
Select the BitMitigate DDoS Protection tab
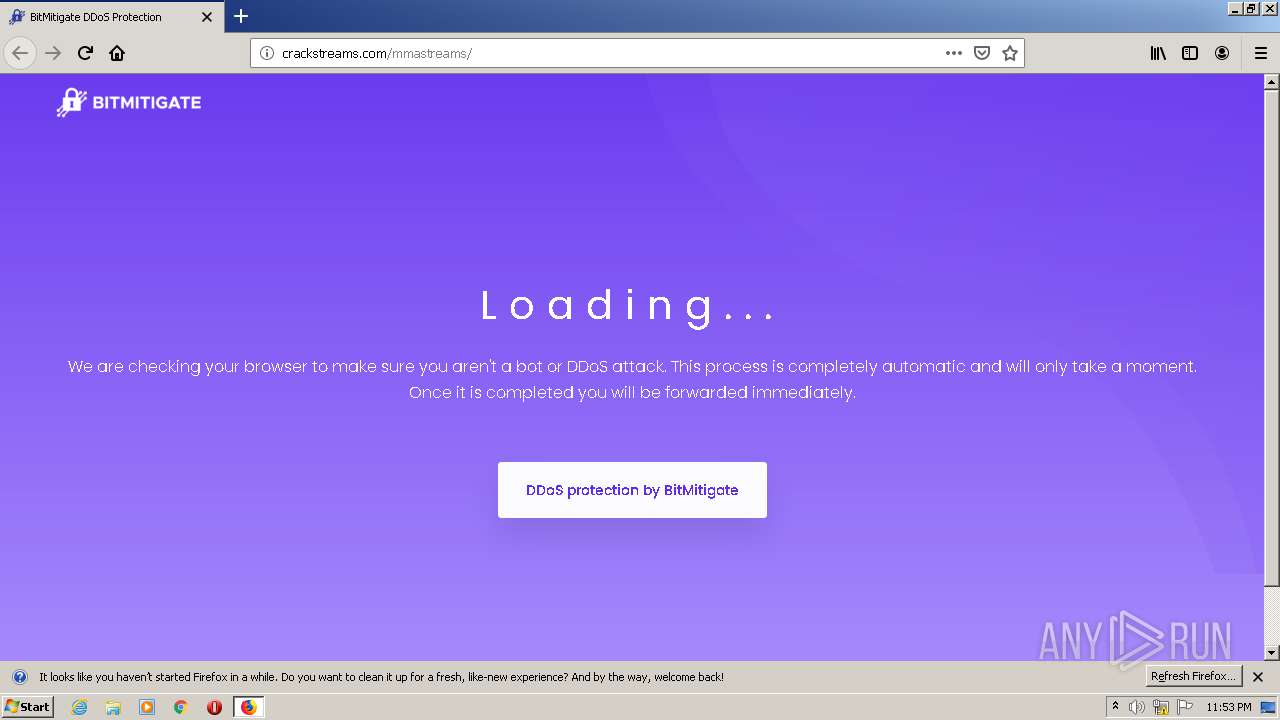point(111,17)
